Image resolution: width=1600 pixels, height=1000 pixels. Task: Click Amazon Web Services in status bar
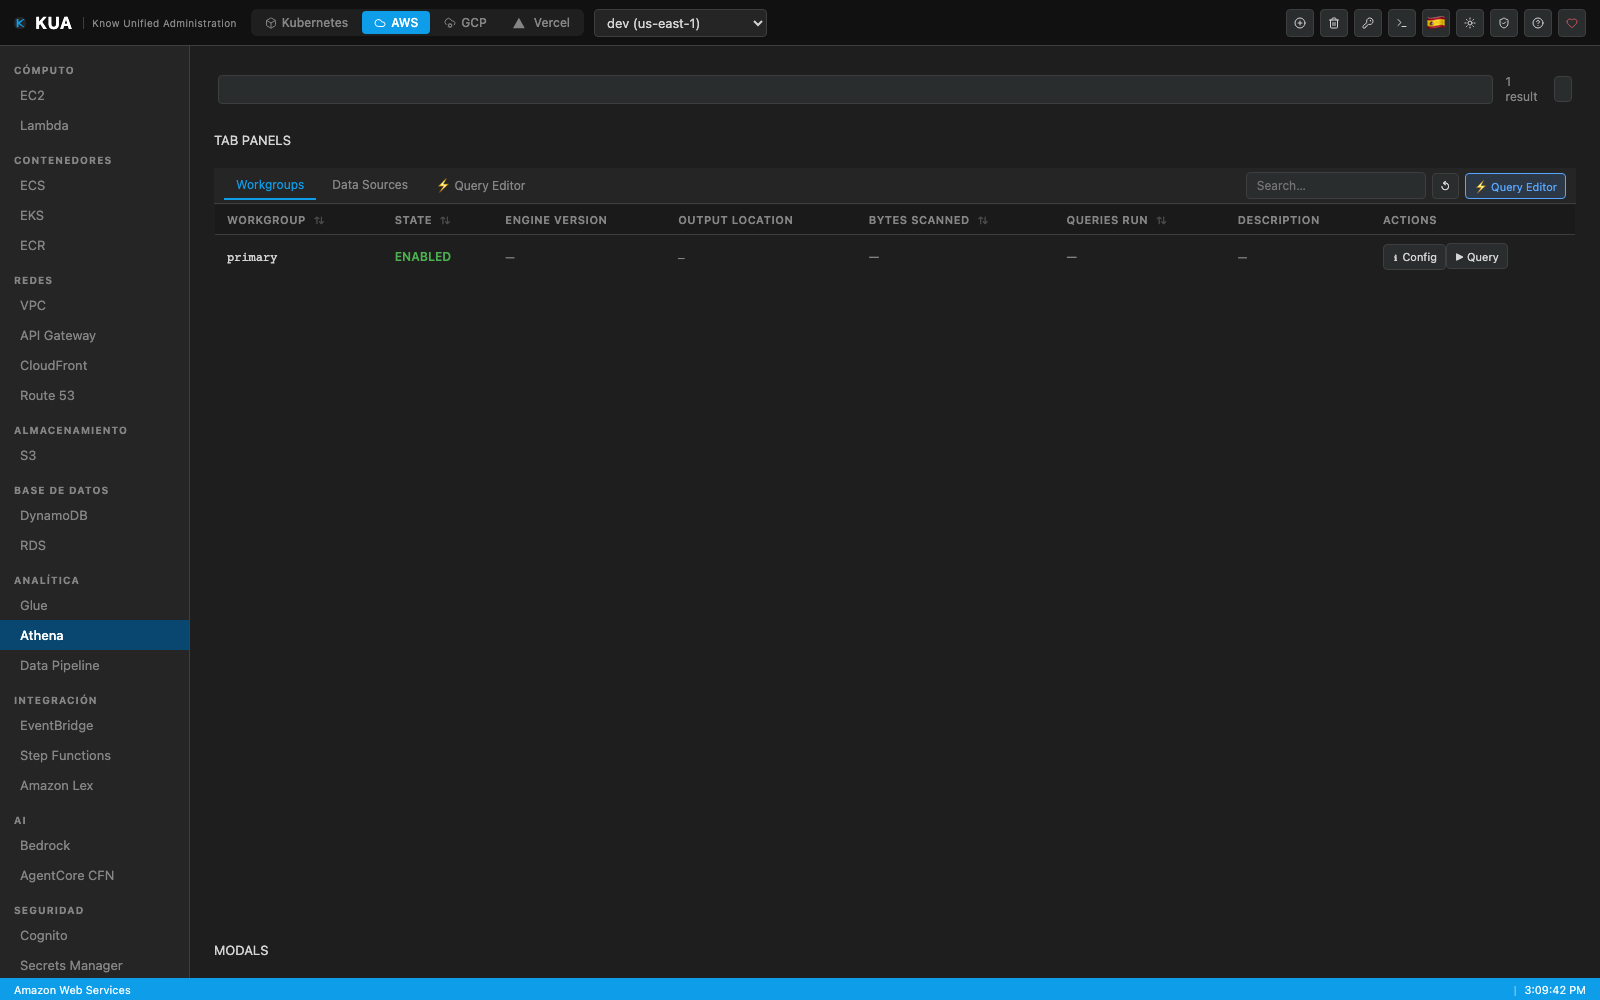[72, 990]
